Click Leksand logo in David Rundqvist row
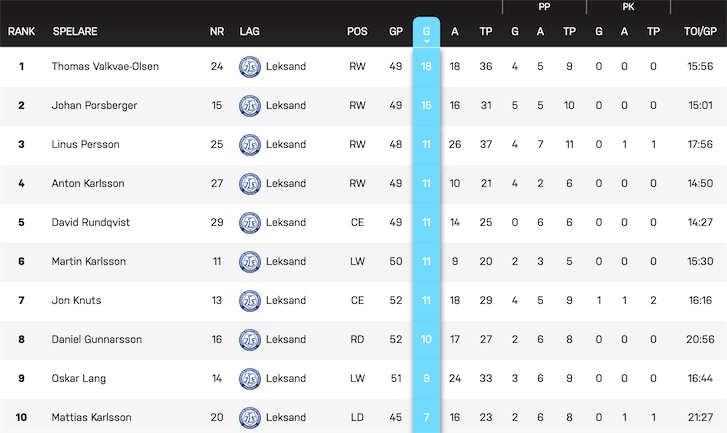The height and width of the screenshot is (433, 727). pyautogui.click(x=249, y=223)
